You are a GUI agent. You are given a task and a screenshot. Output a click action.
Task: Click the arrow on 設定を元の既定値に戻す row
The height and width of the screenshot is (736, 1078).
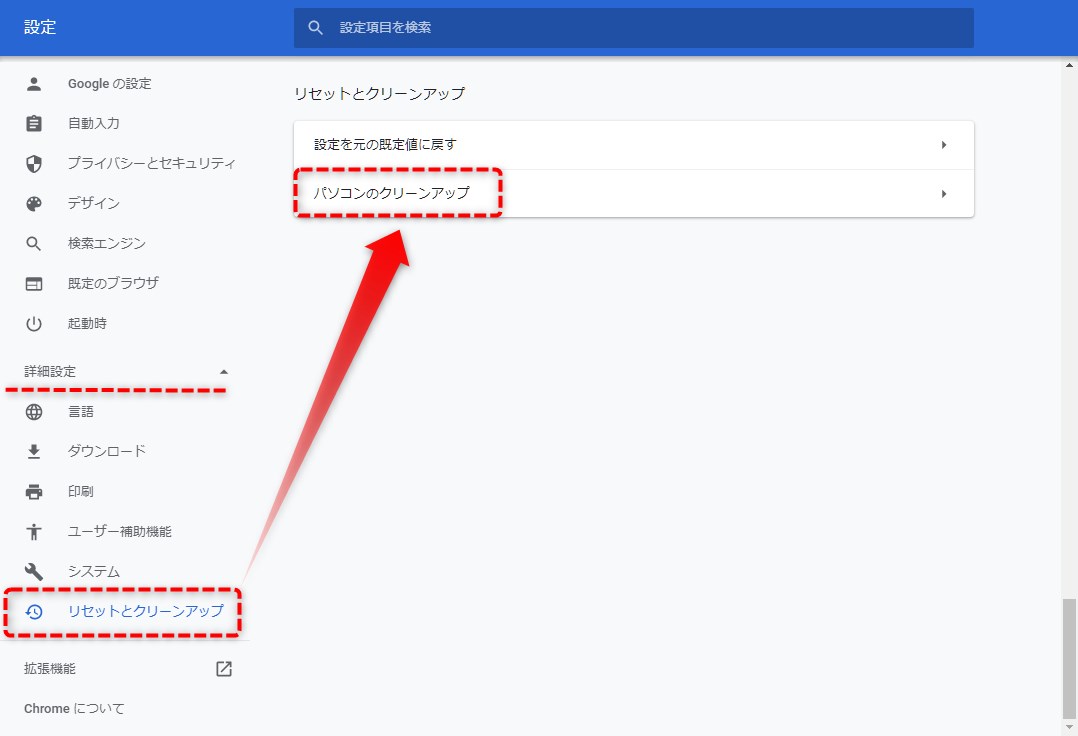tap(944, 145)
